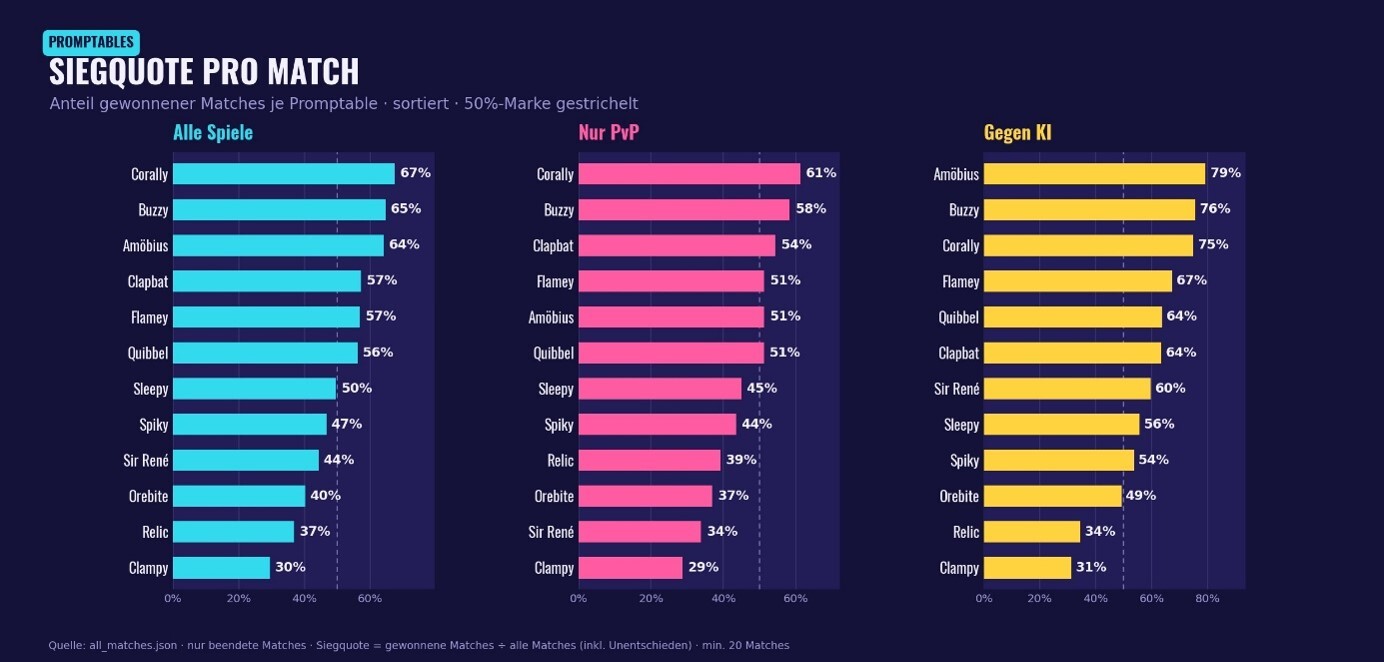1384x662 pixels.
Task: Click the Sleepy label in Alle Spiele
Action: [x=151, y=389]
